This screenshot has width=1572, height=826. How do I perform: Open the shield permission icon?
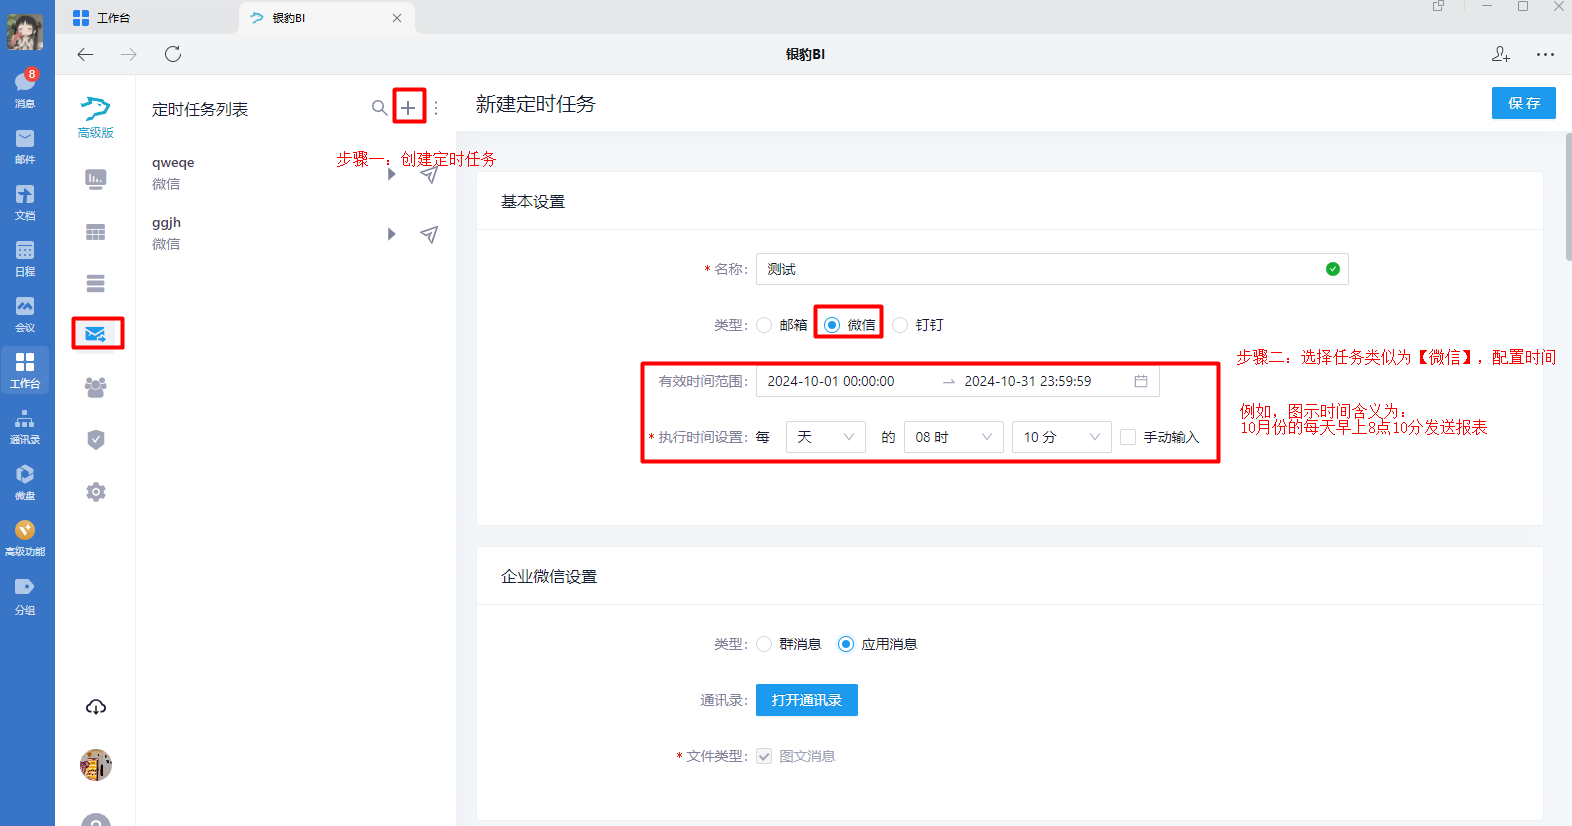coord(96,439)
